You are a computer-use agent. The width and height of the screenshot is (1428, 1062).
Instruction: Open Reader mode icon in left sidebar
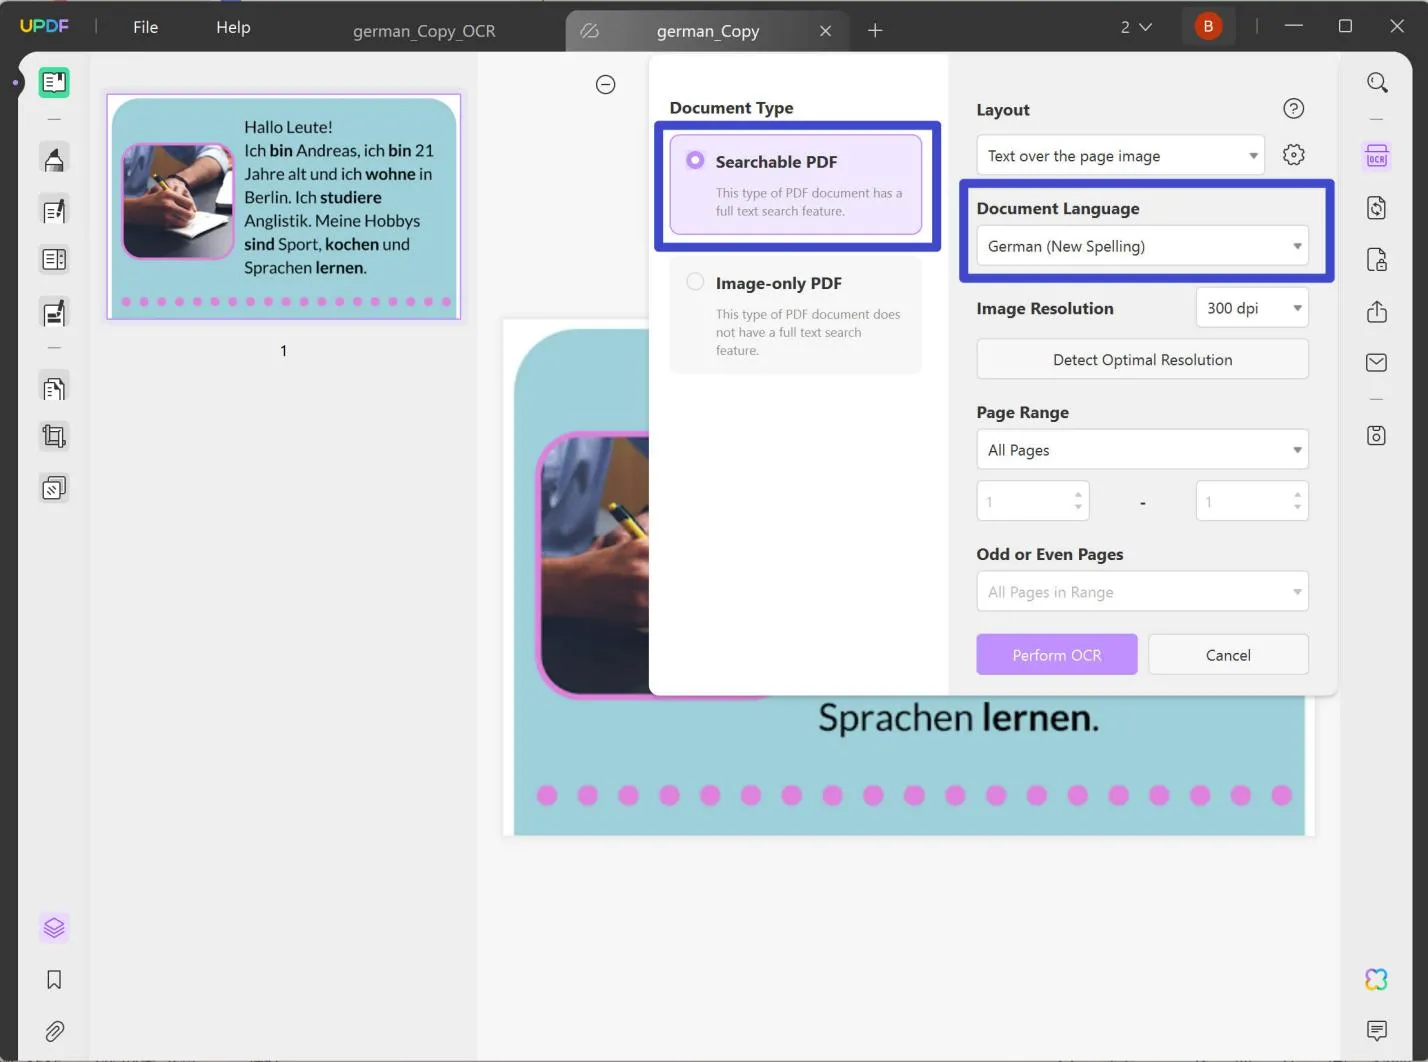[54, 82]
